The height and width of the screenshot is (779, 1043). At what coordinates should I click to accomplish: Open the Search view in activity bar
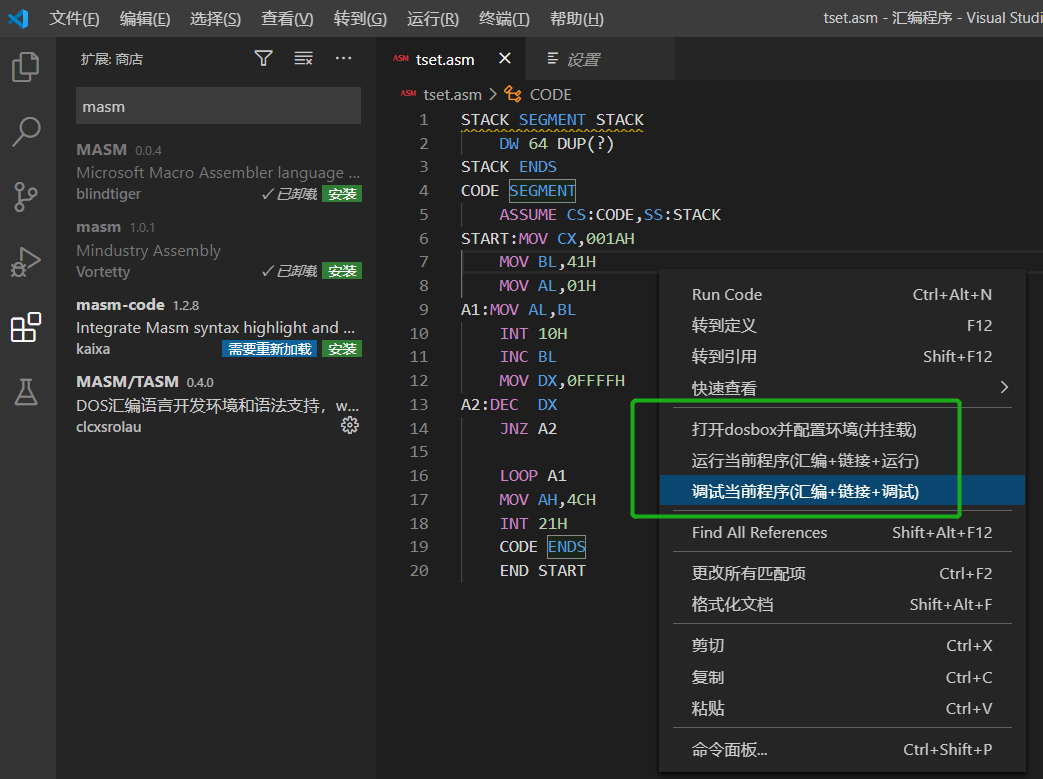pos(26,132)
